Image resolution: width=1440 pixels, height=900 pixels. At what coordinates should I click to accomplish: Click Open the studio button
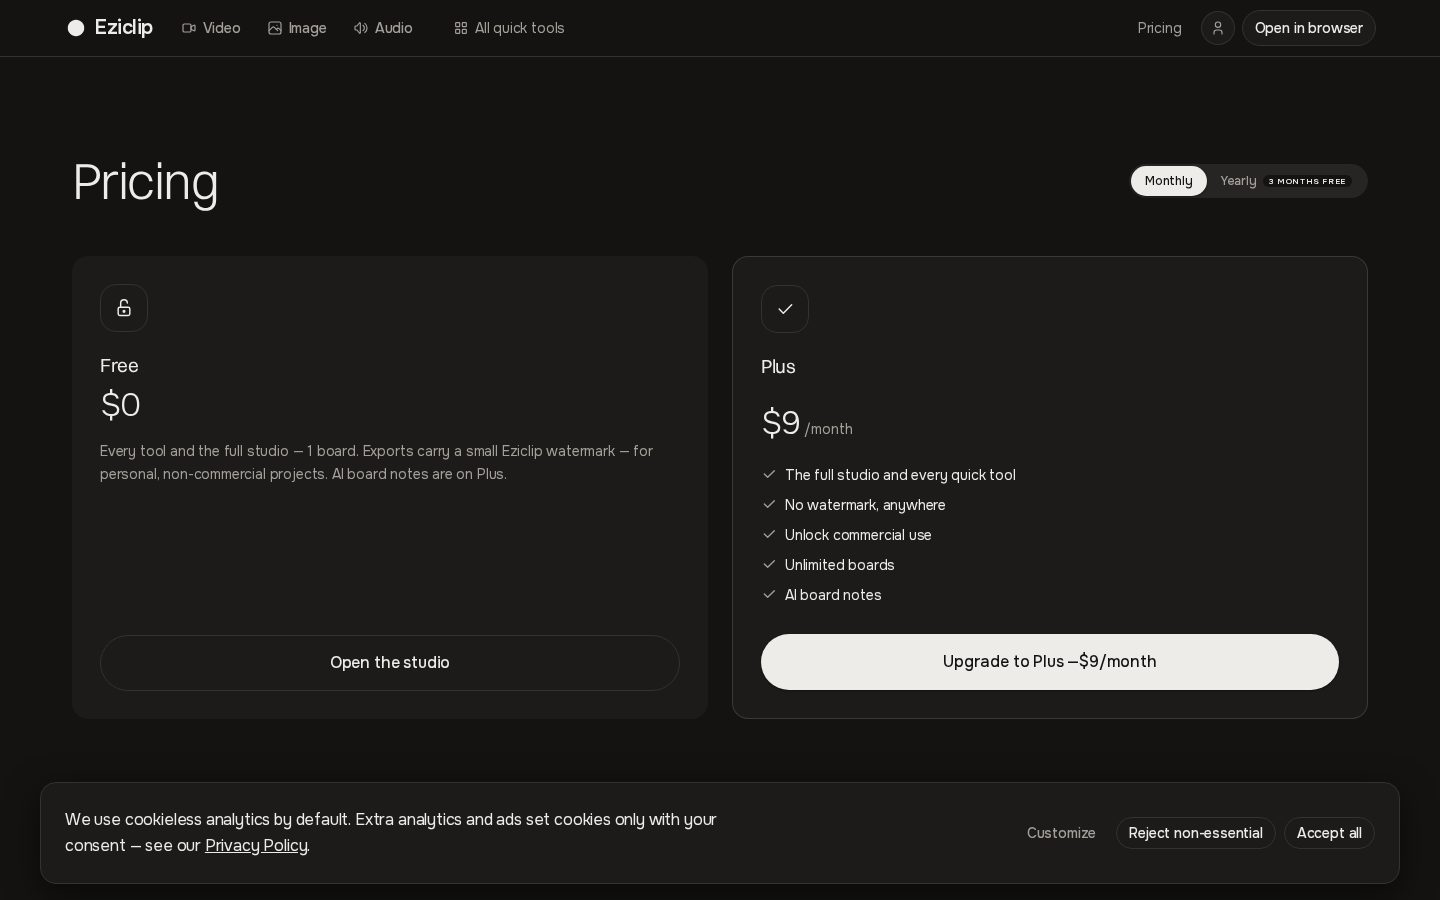[x=390, y=663]
